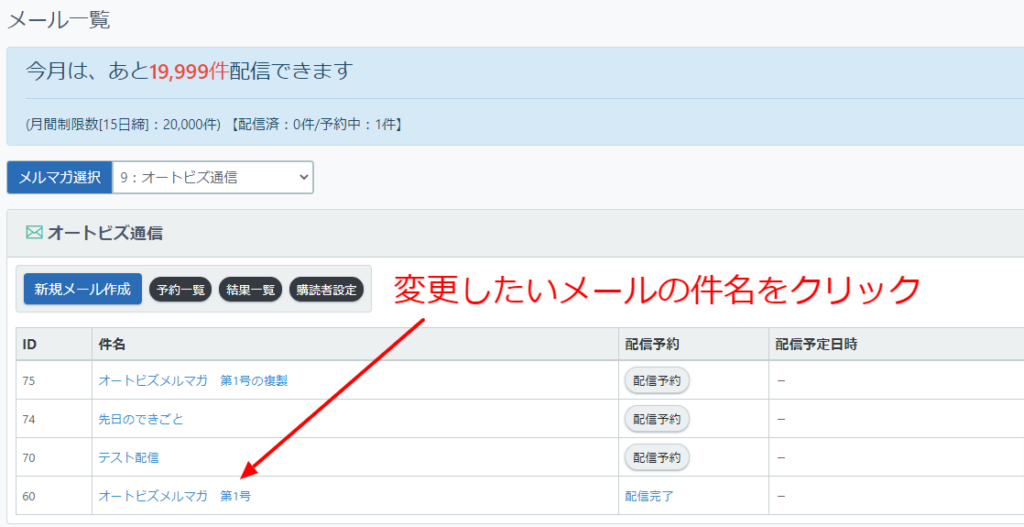This screenshot has width=1024, height=527.
Task: Click the 配信完了 link for ID 60
Action: 649,496
